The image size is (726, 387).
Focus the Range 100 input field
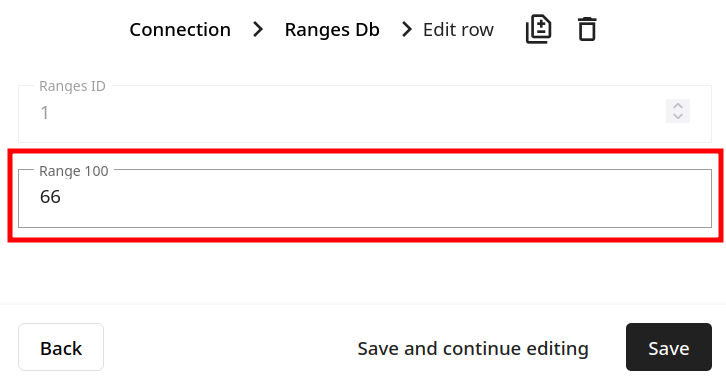365,198
